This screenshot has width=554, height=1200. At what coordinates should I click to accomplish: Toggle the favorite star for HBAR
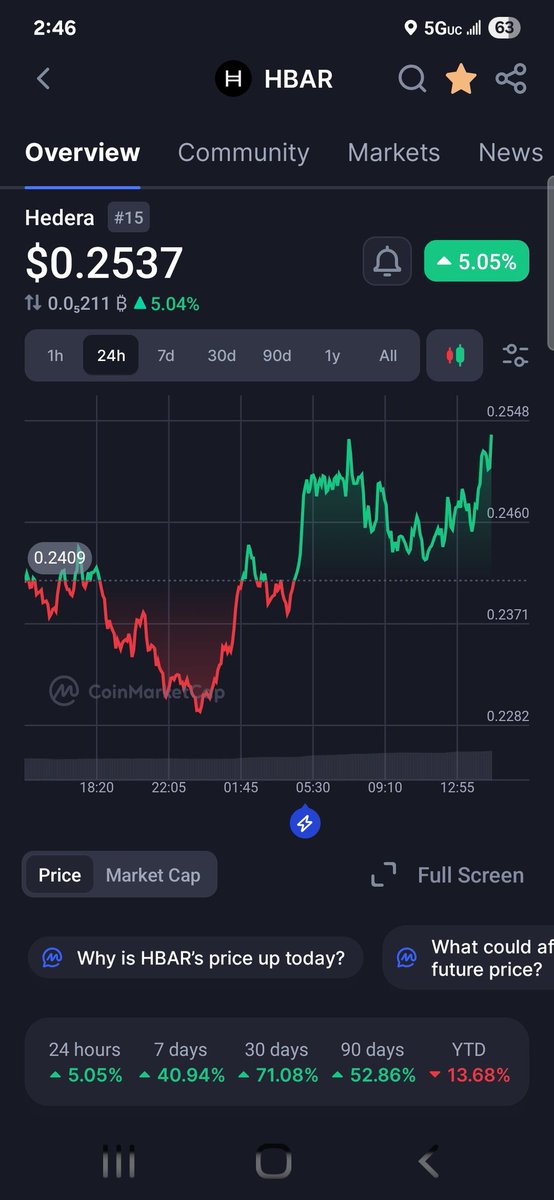460,78
